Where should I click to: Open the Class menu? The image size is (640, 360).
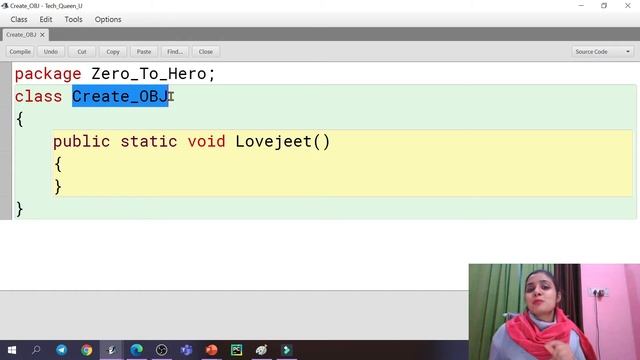point(19,19)
